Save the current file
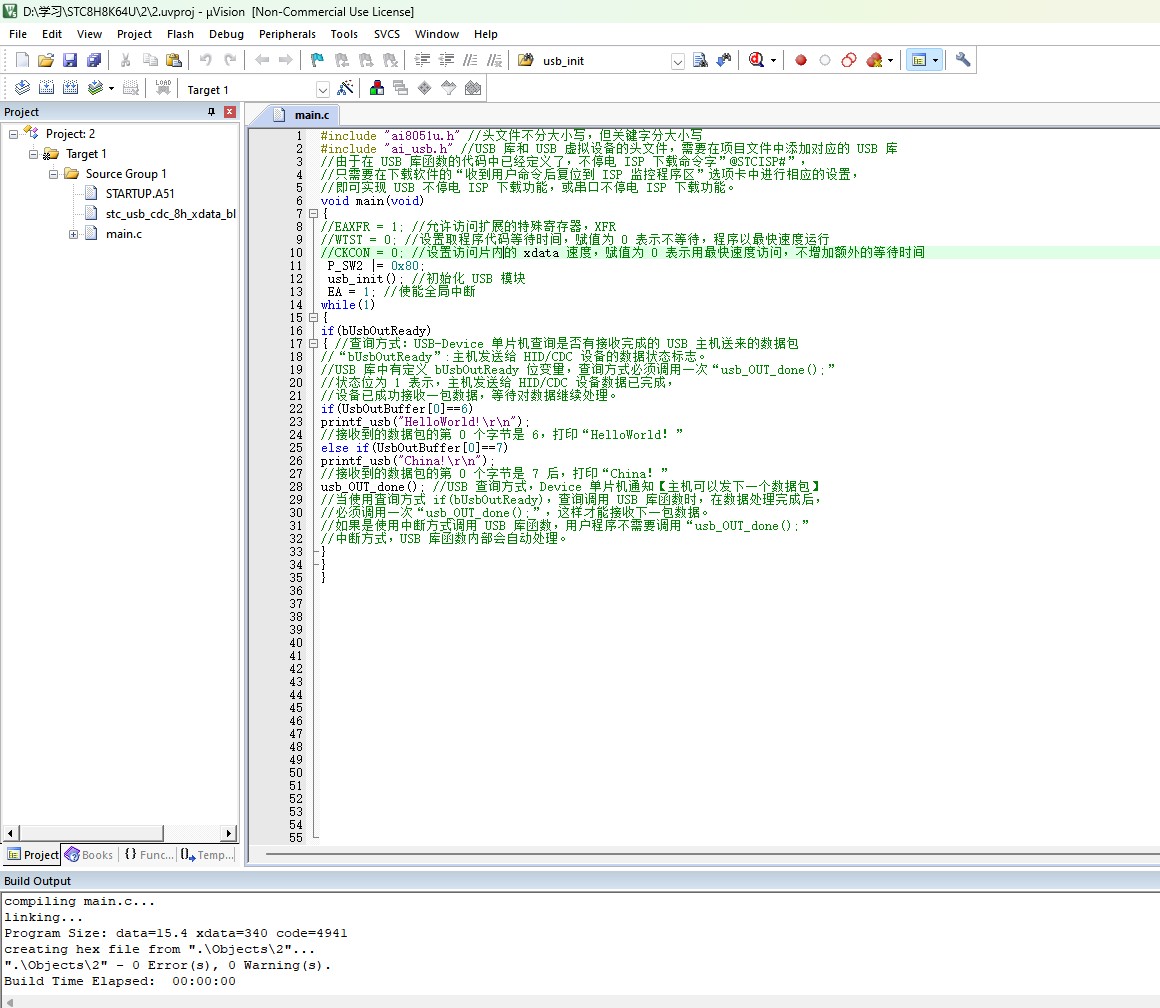Image resolution: width=1160 pixels, height=1008 pixels. click(70, 60)
